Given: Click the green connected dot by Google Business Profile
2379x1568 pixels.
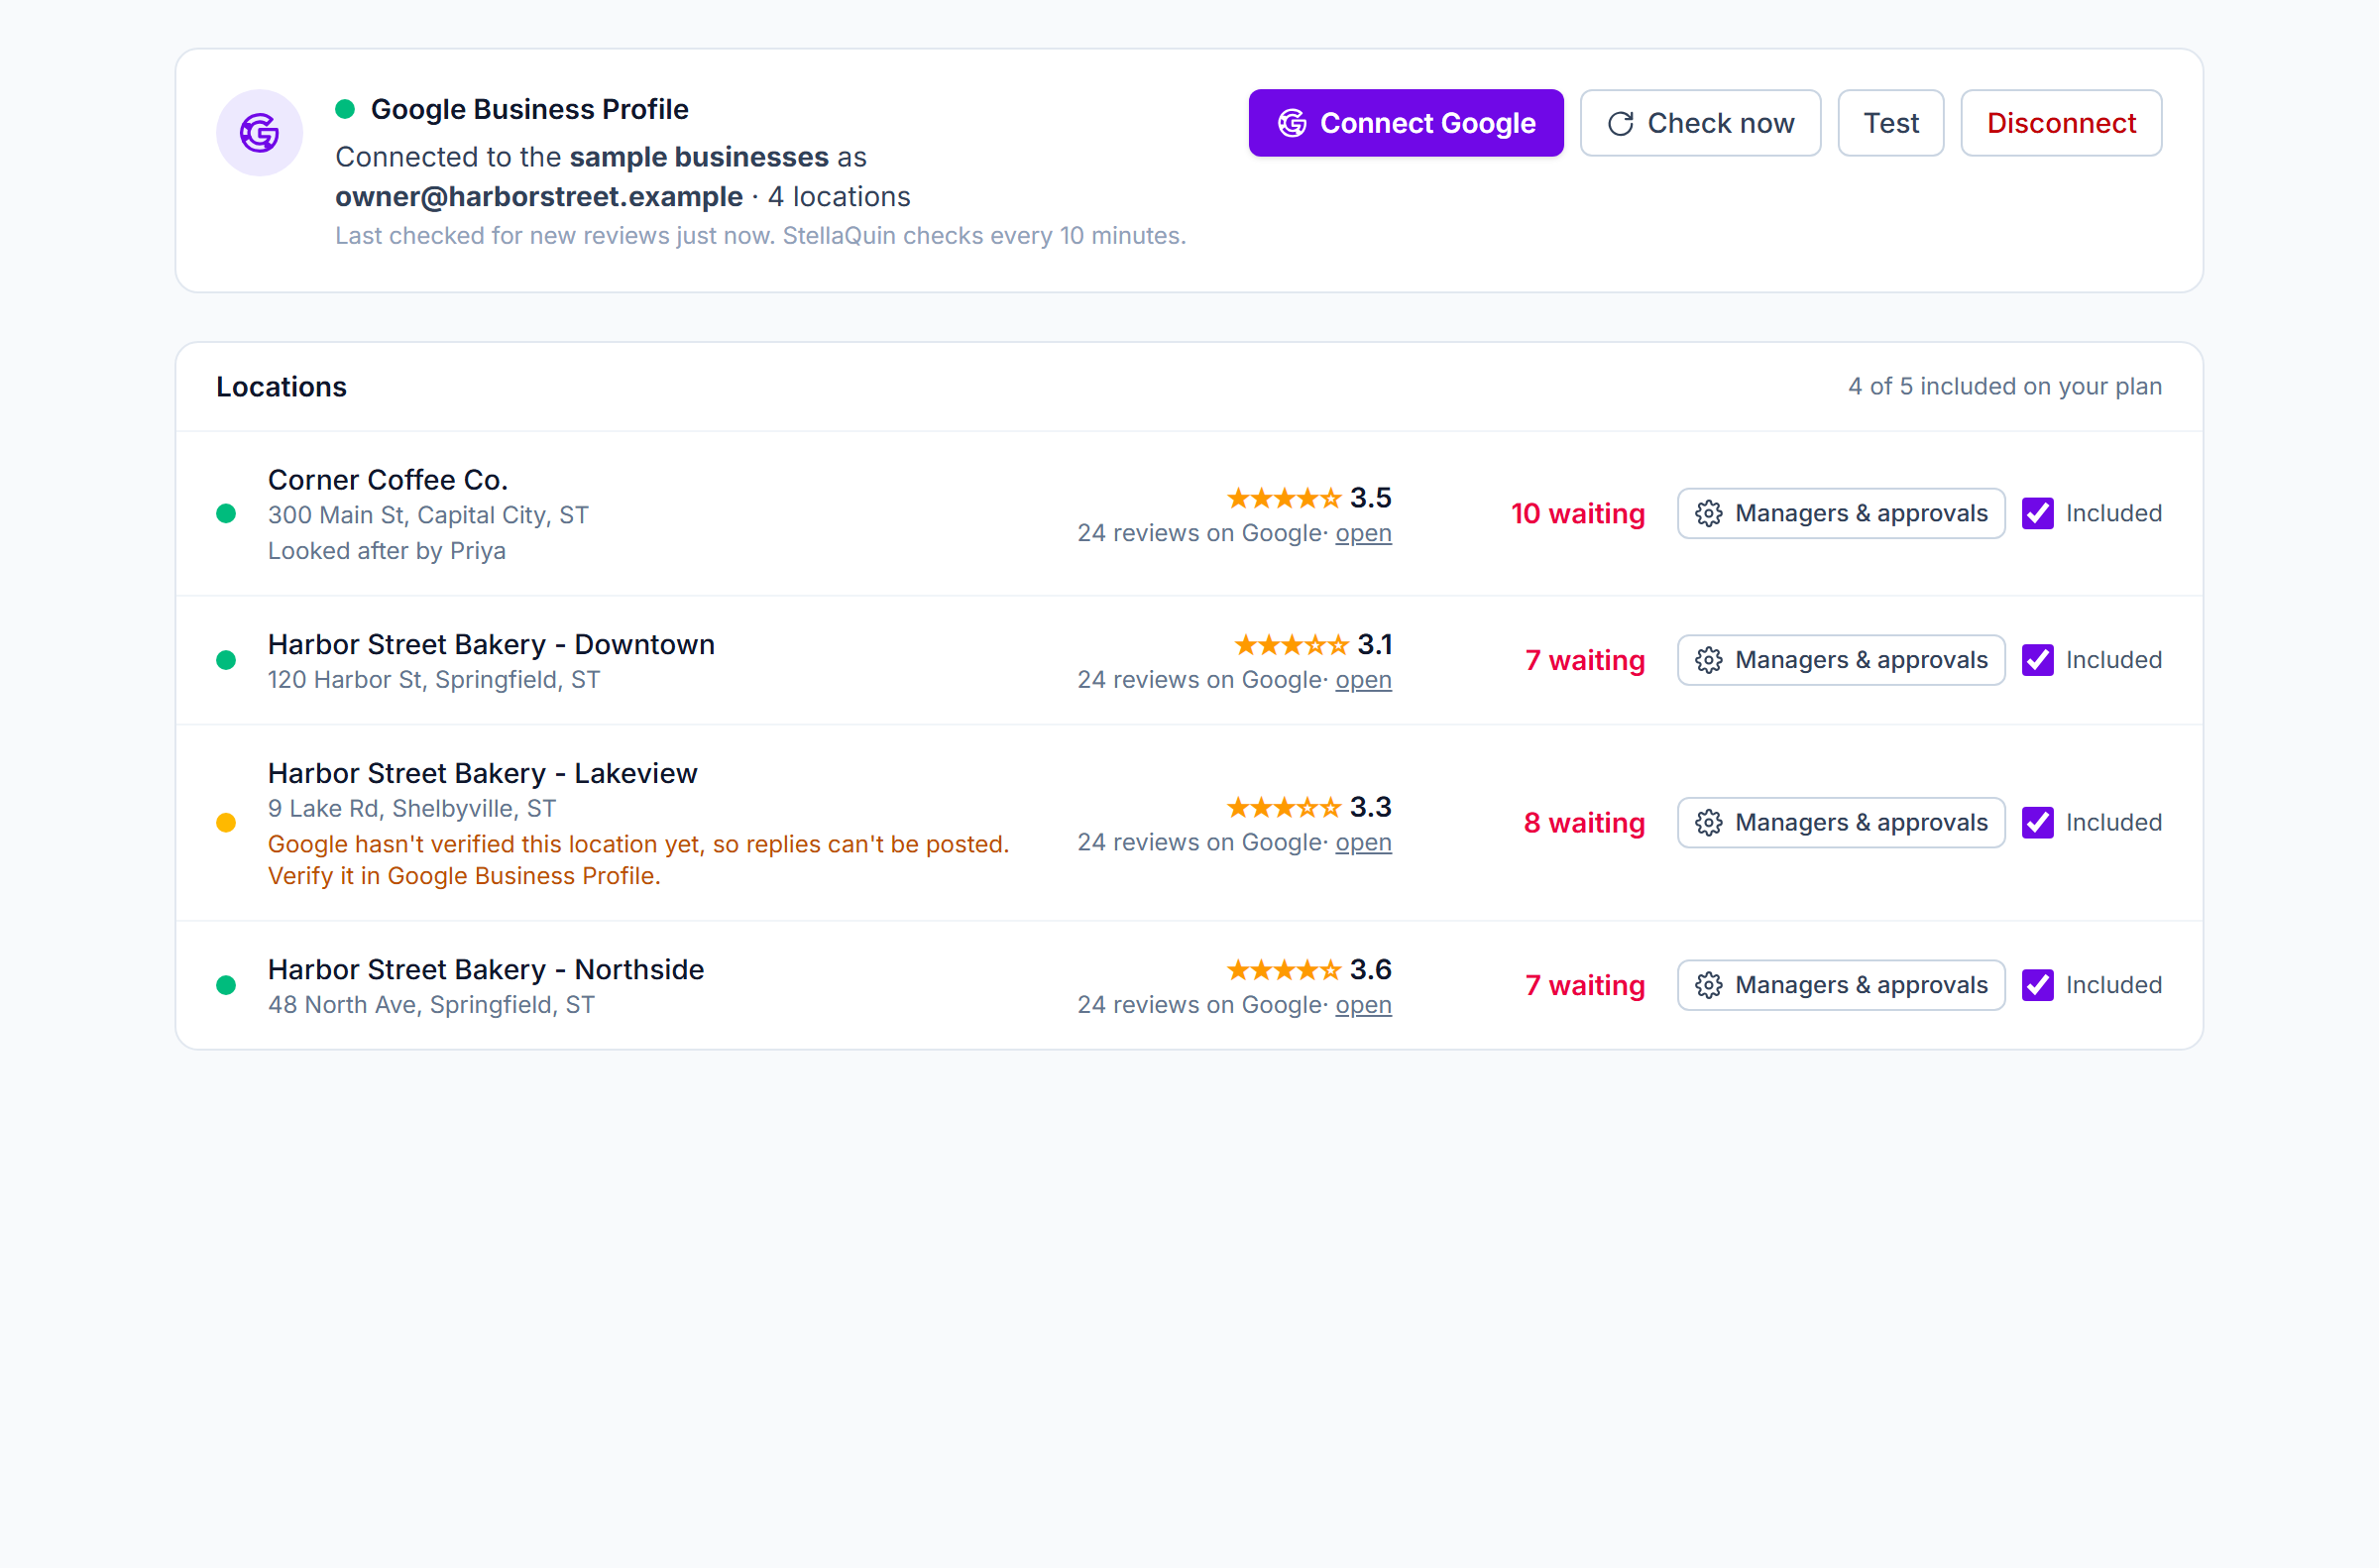Looking at the screenshot, I should pos(345,109).
